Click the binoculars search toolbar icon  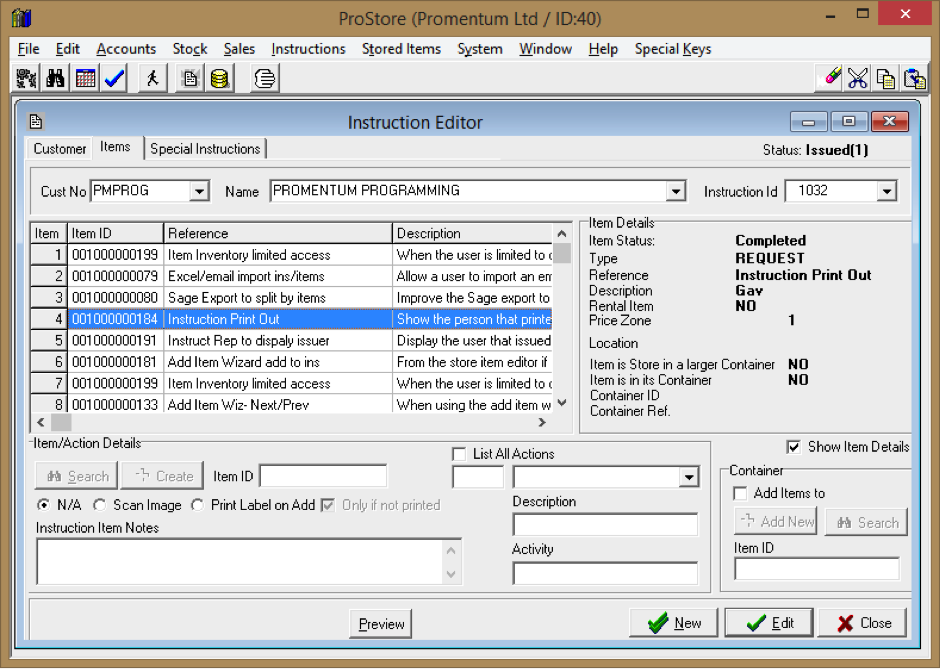point(55,78)
